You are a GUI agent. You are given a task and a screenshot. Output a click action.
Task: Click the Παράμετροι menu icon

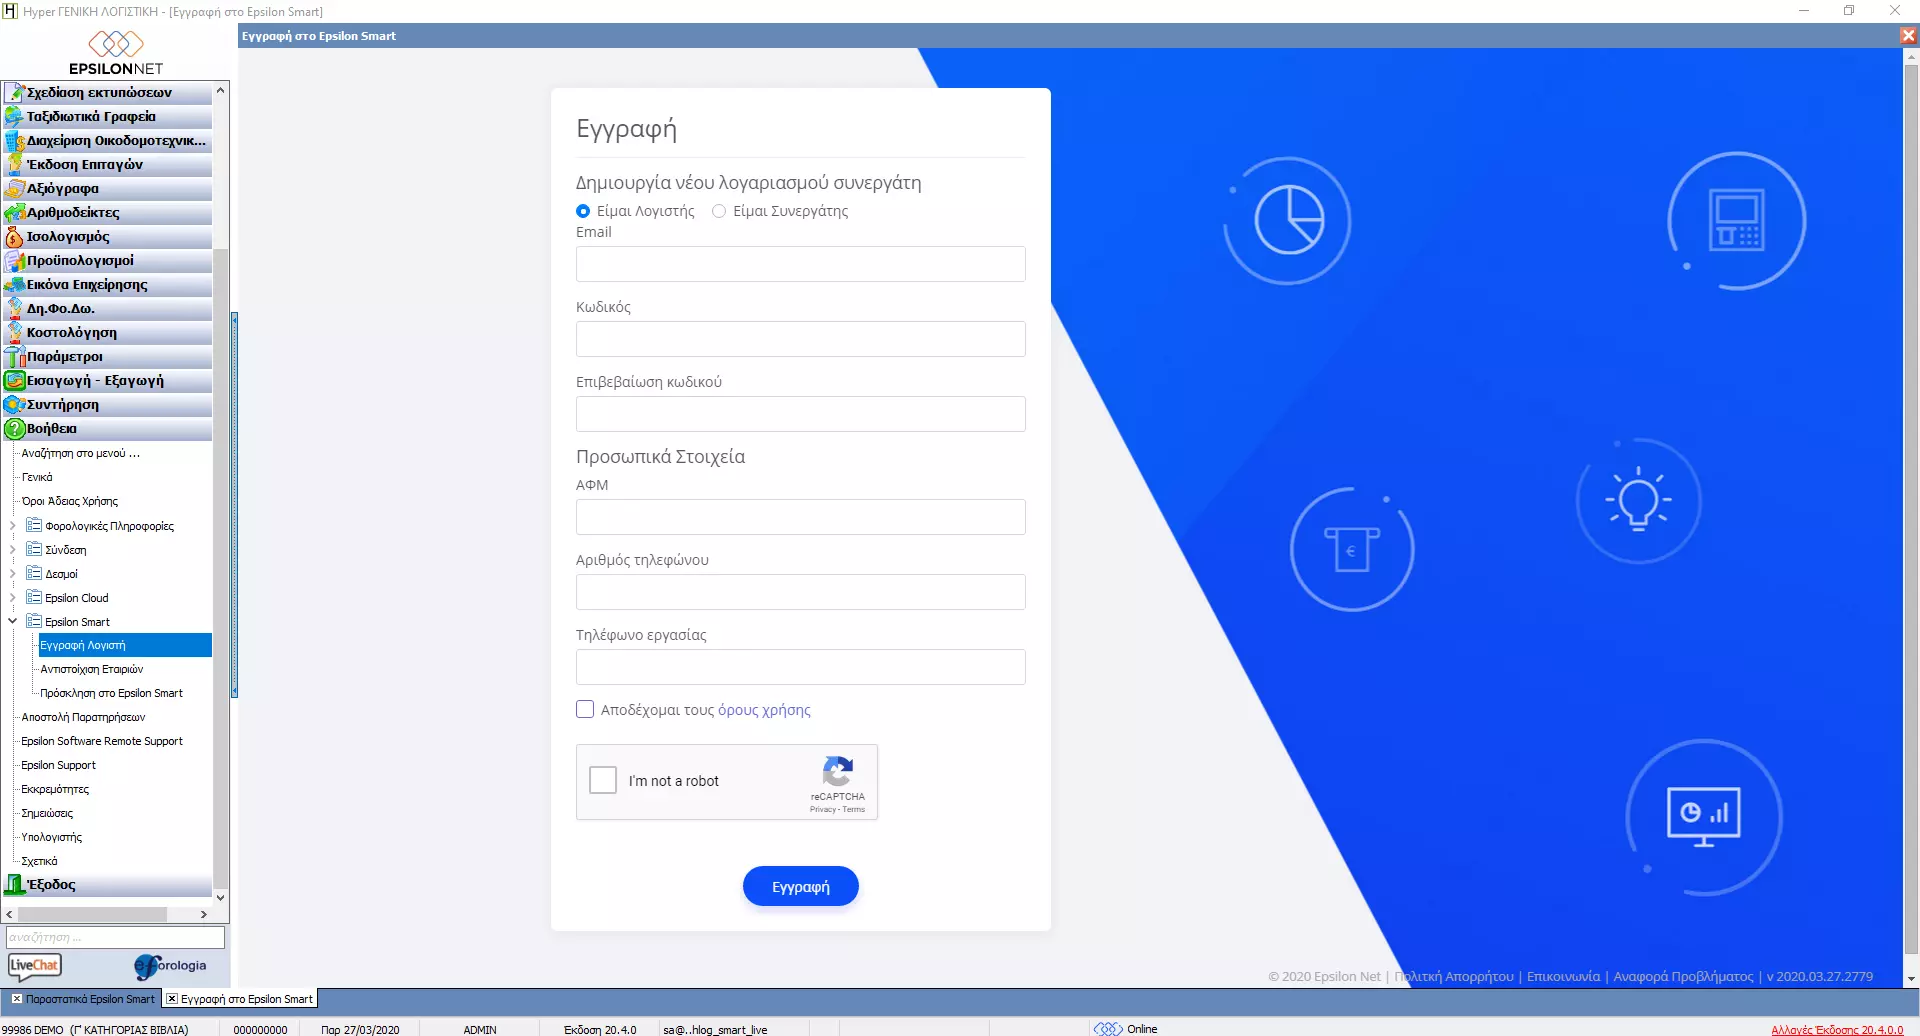tap(14, 357)
